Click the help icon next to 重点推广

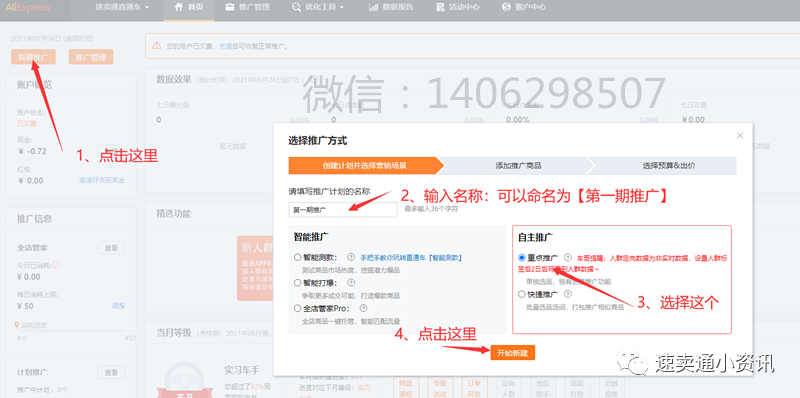(x=568, y=257)
